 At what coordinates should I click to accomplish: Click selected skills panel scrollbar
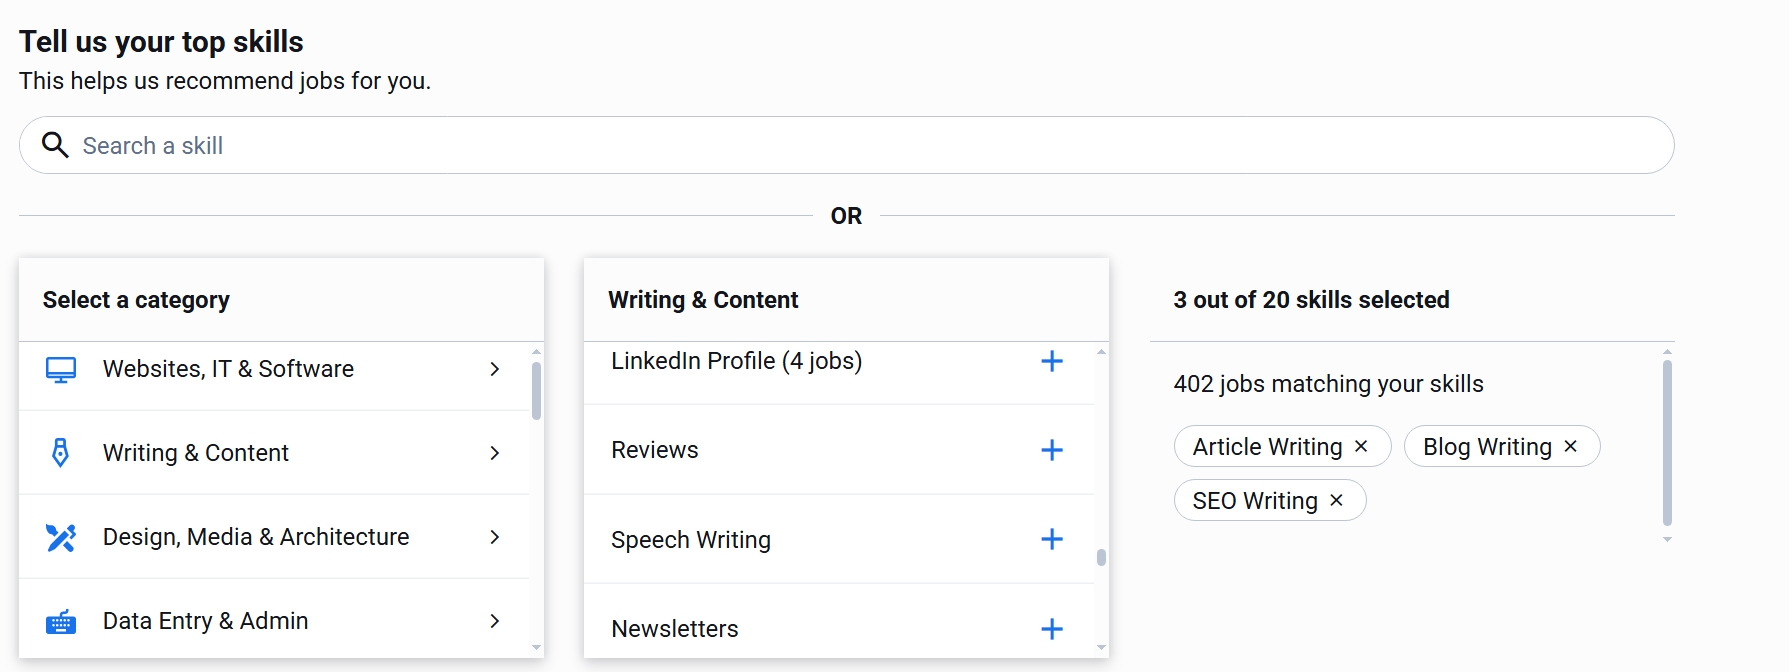click(x=1667, y=443)
